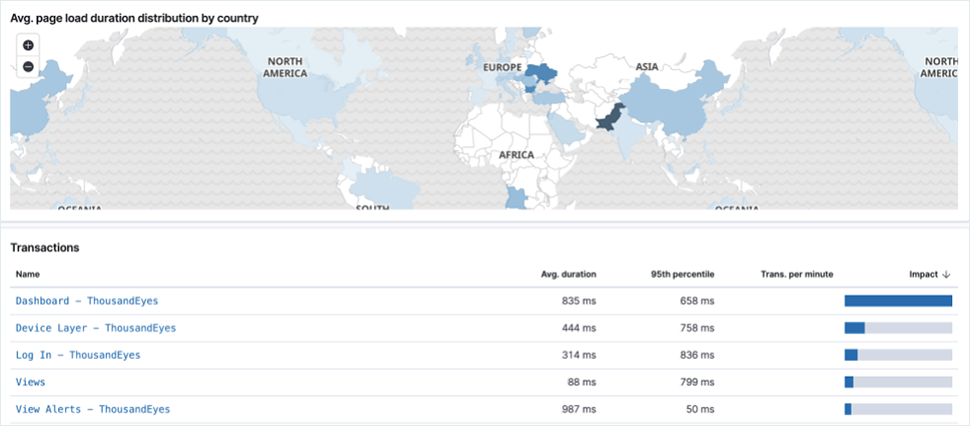Sort by Avg. duration column header
This screenshot has height=426, width=970.
click(568, 274)
